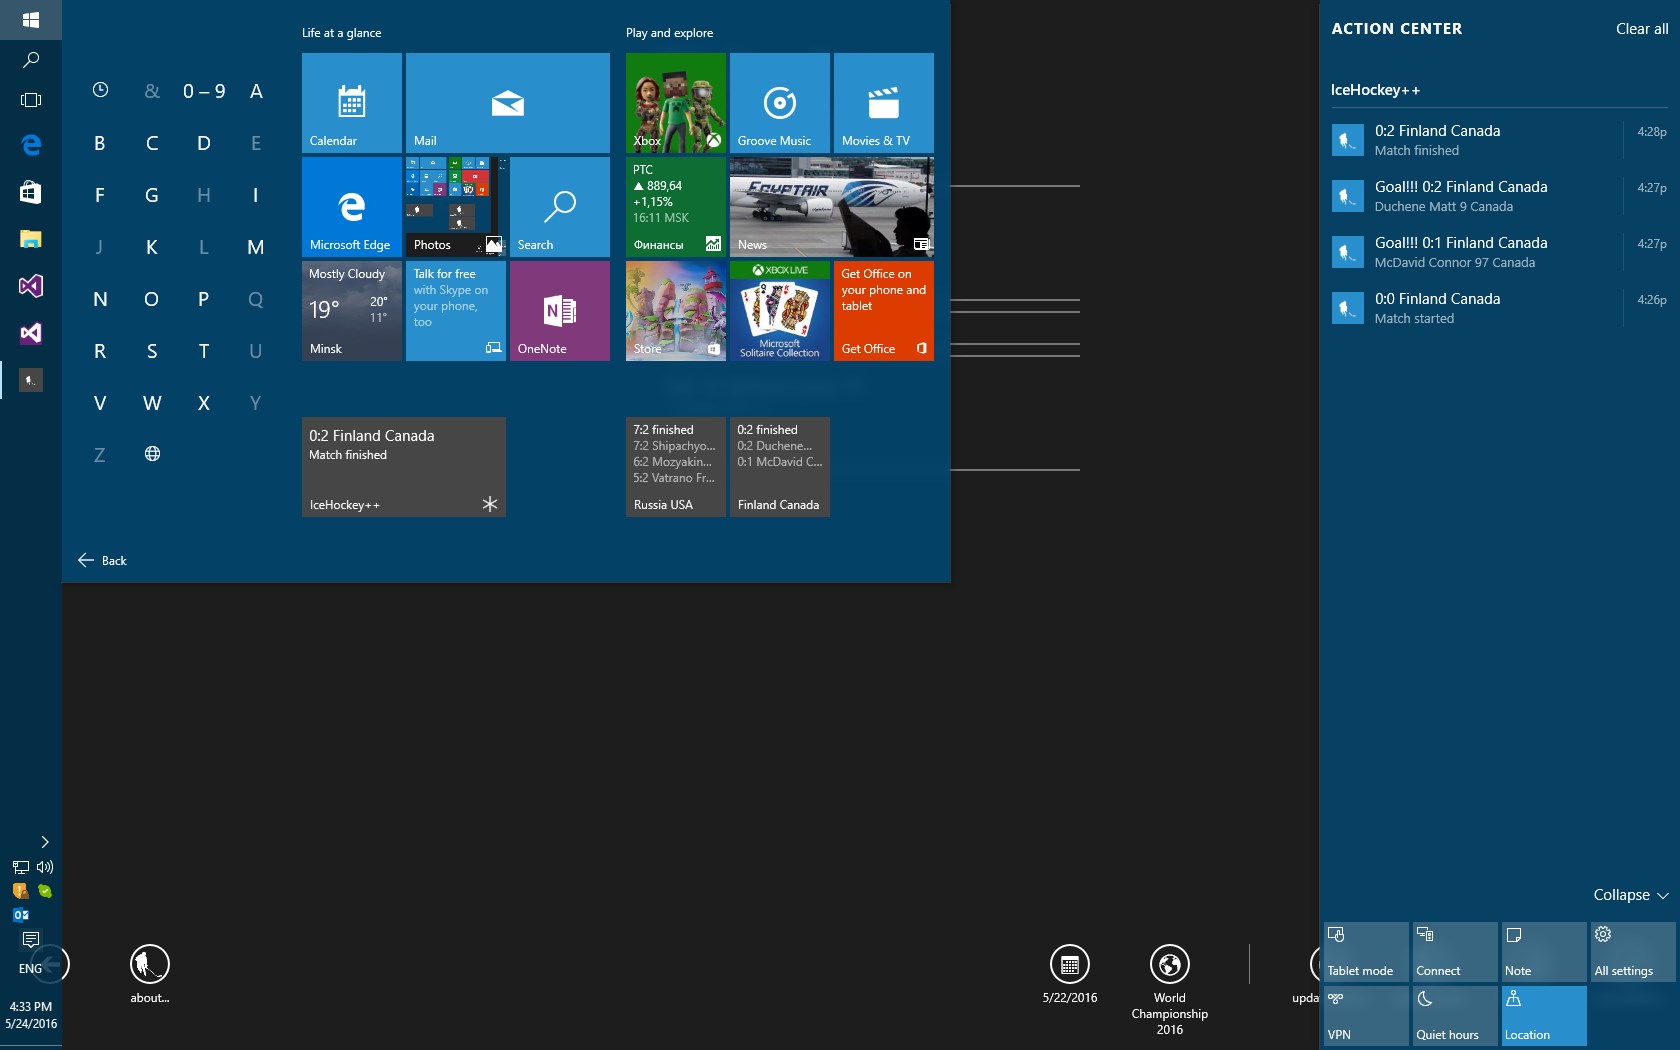Open the OneNote tile
Viewport: 1680px width, 1050px height.
pos(560,311)
